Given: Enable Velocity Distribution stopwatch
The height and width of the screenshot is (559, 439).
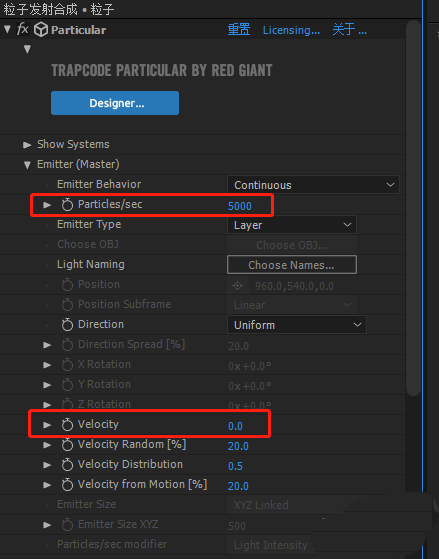Looking at the screenshot, I should 67,465.
